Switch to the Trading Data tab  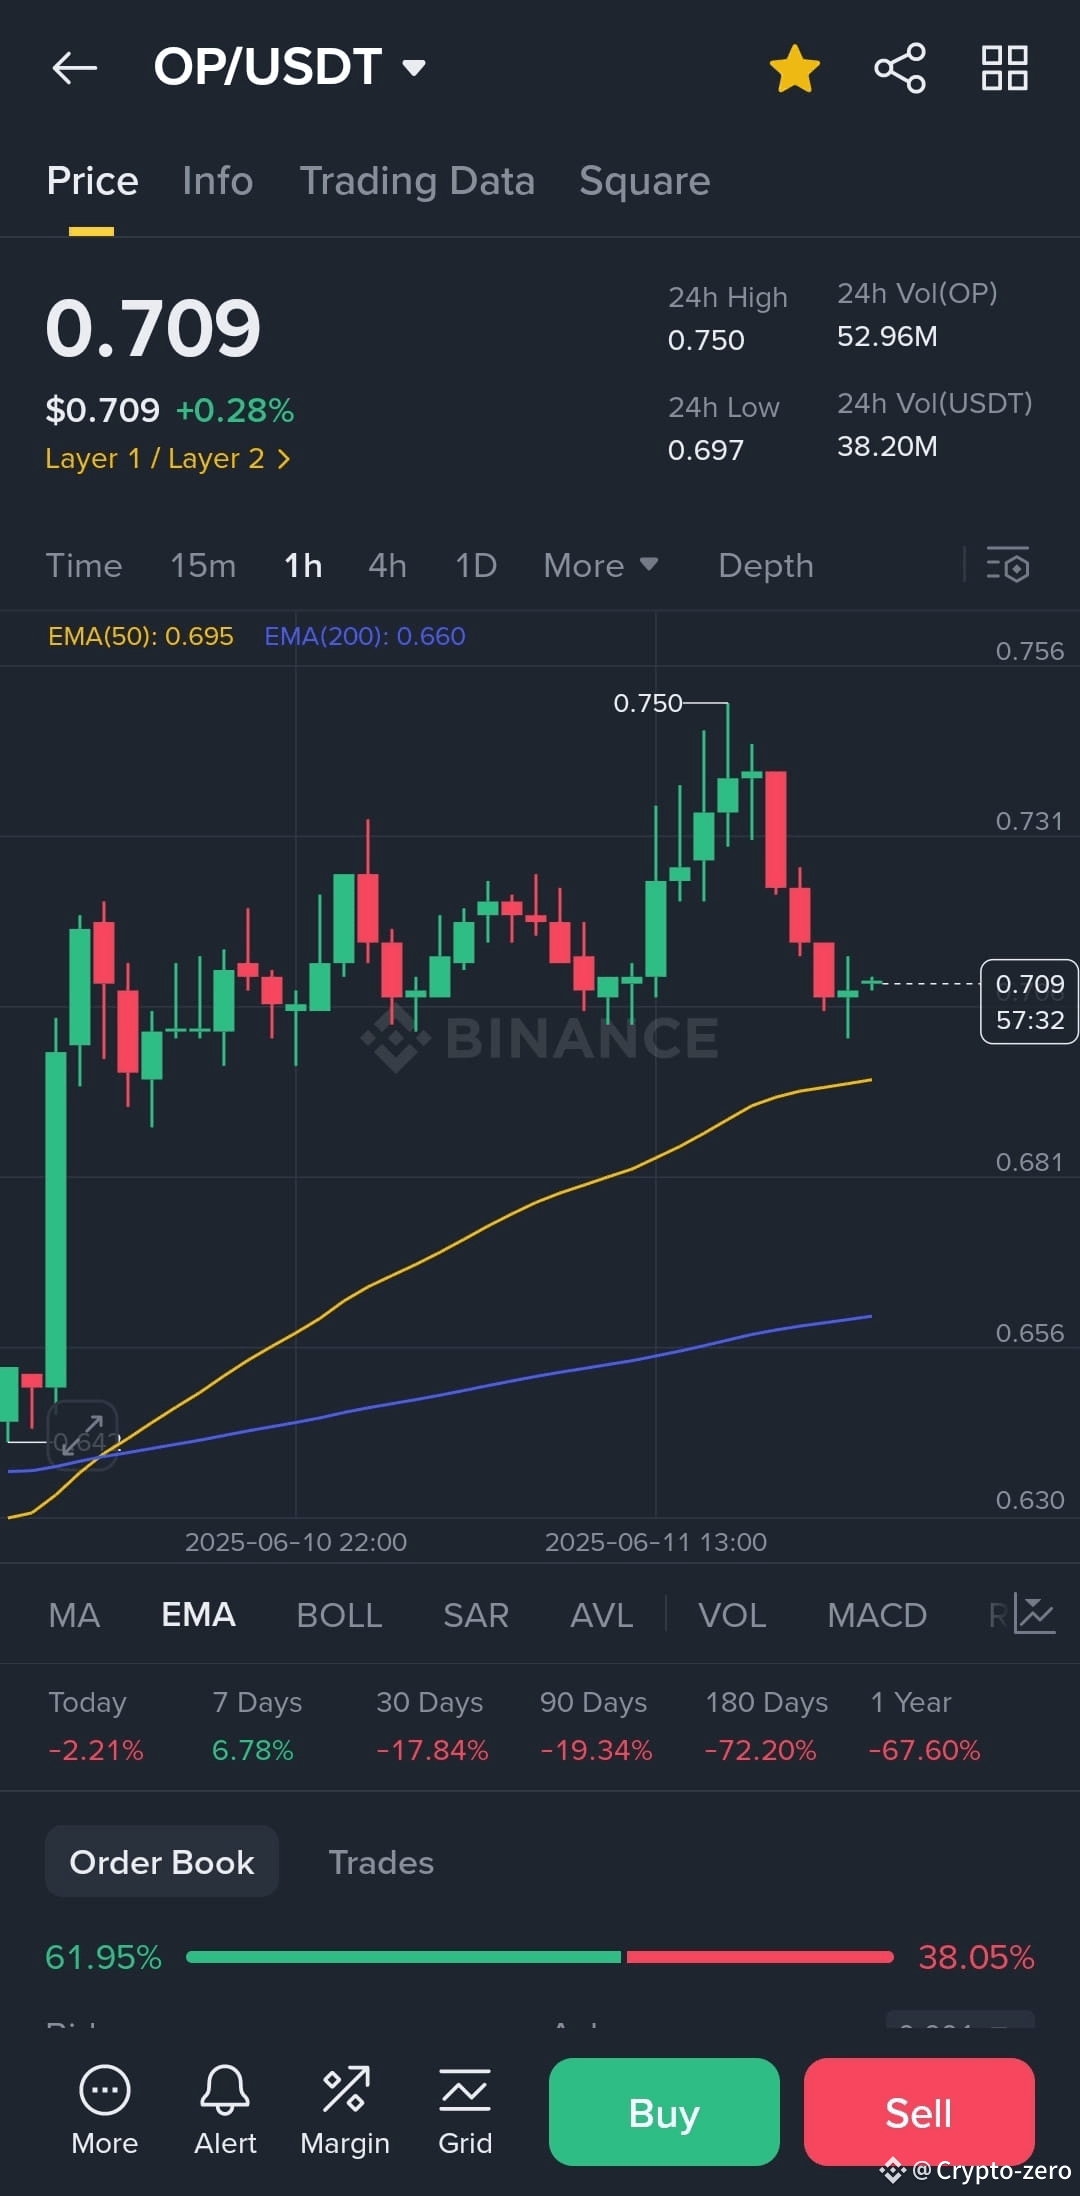tap(417, 181)
